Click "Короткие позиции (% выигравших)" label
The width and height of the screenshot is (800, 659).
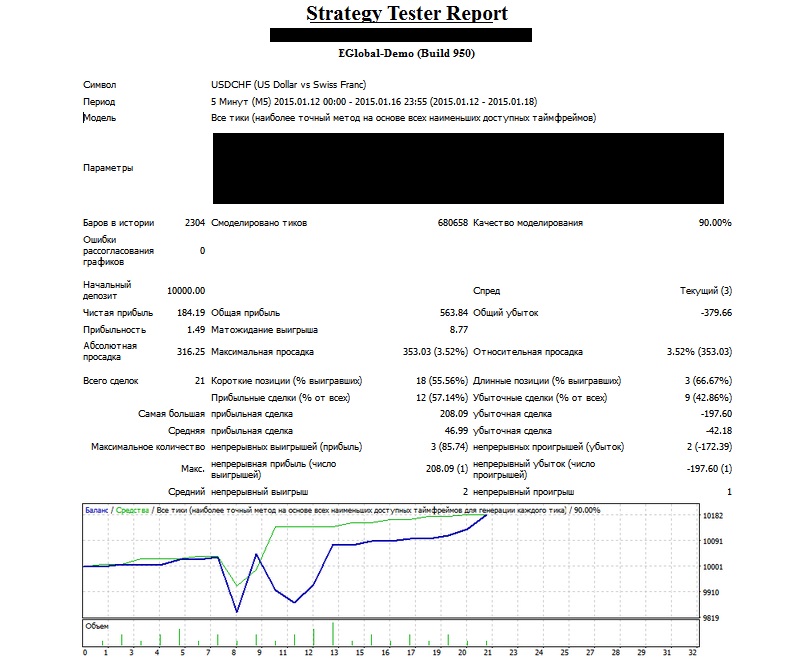pos(287,381)
